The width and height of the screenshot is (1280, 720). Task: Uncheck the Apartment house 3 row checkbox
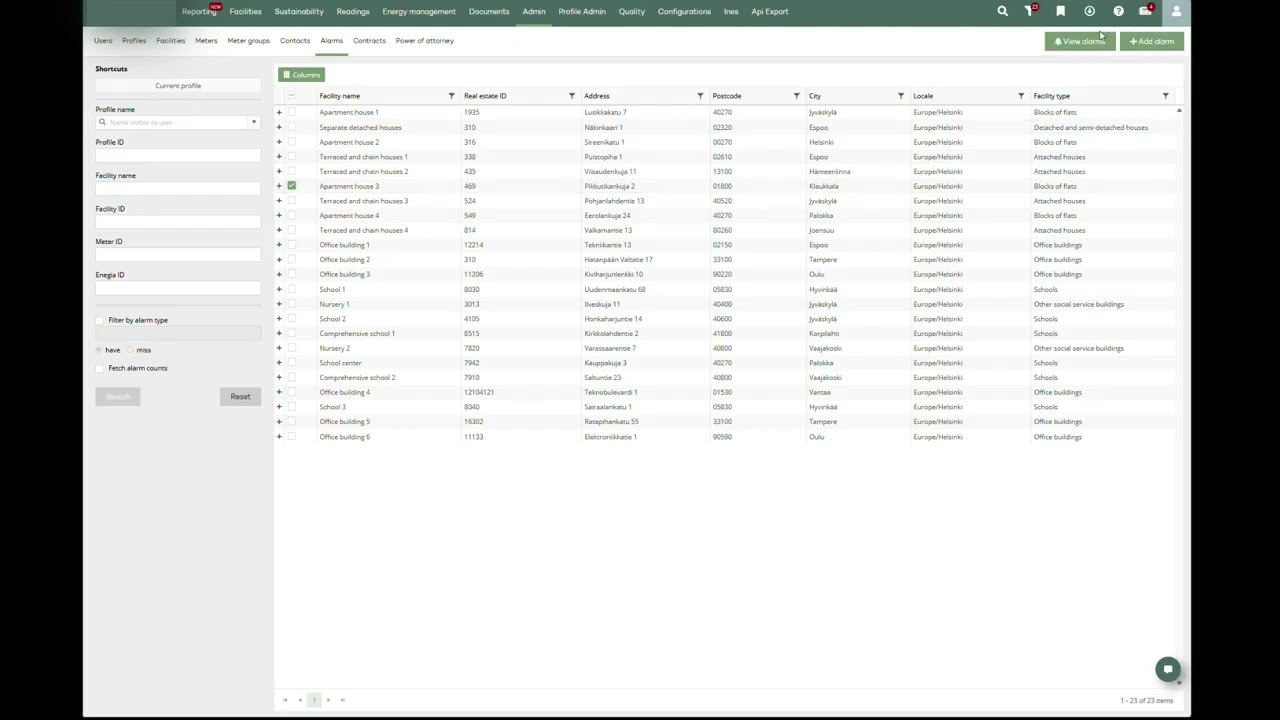pos(292,186)
